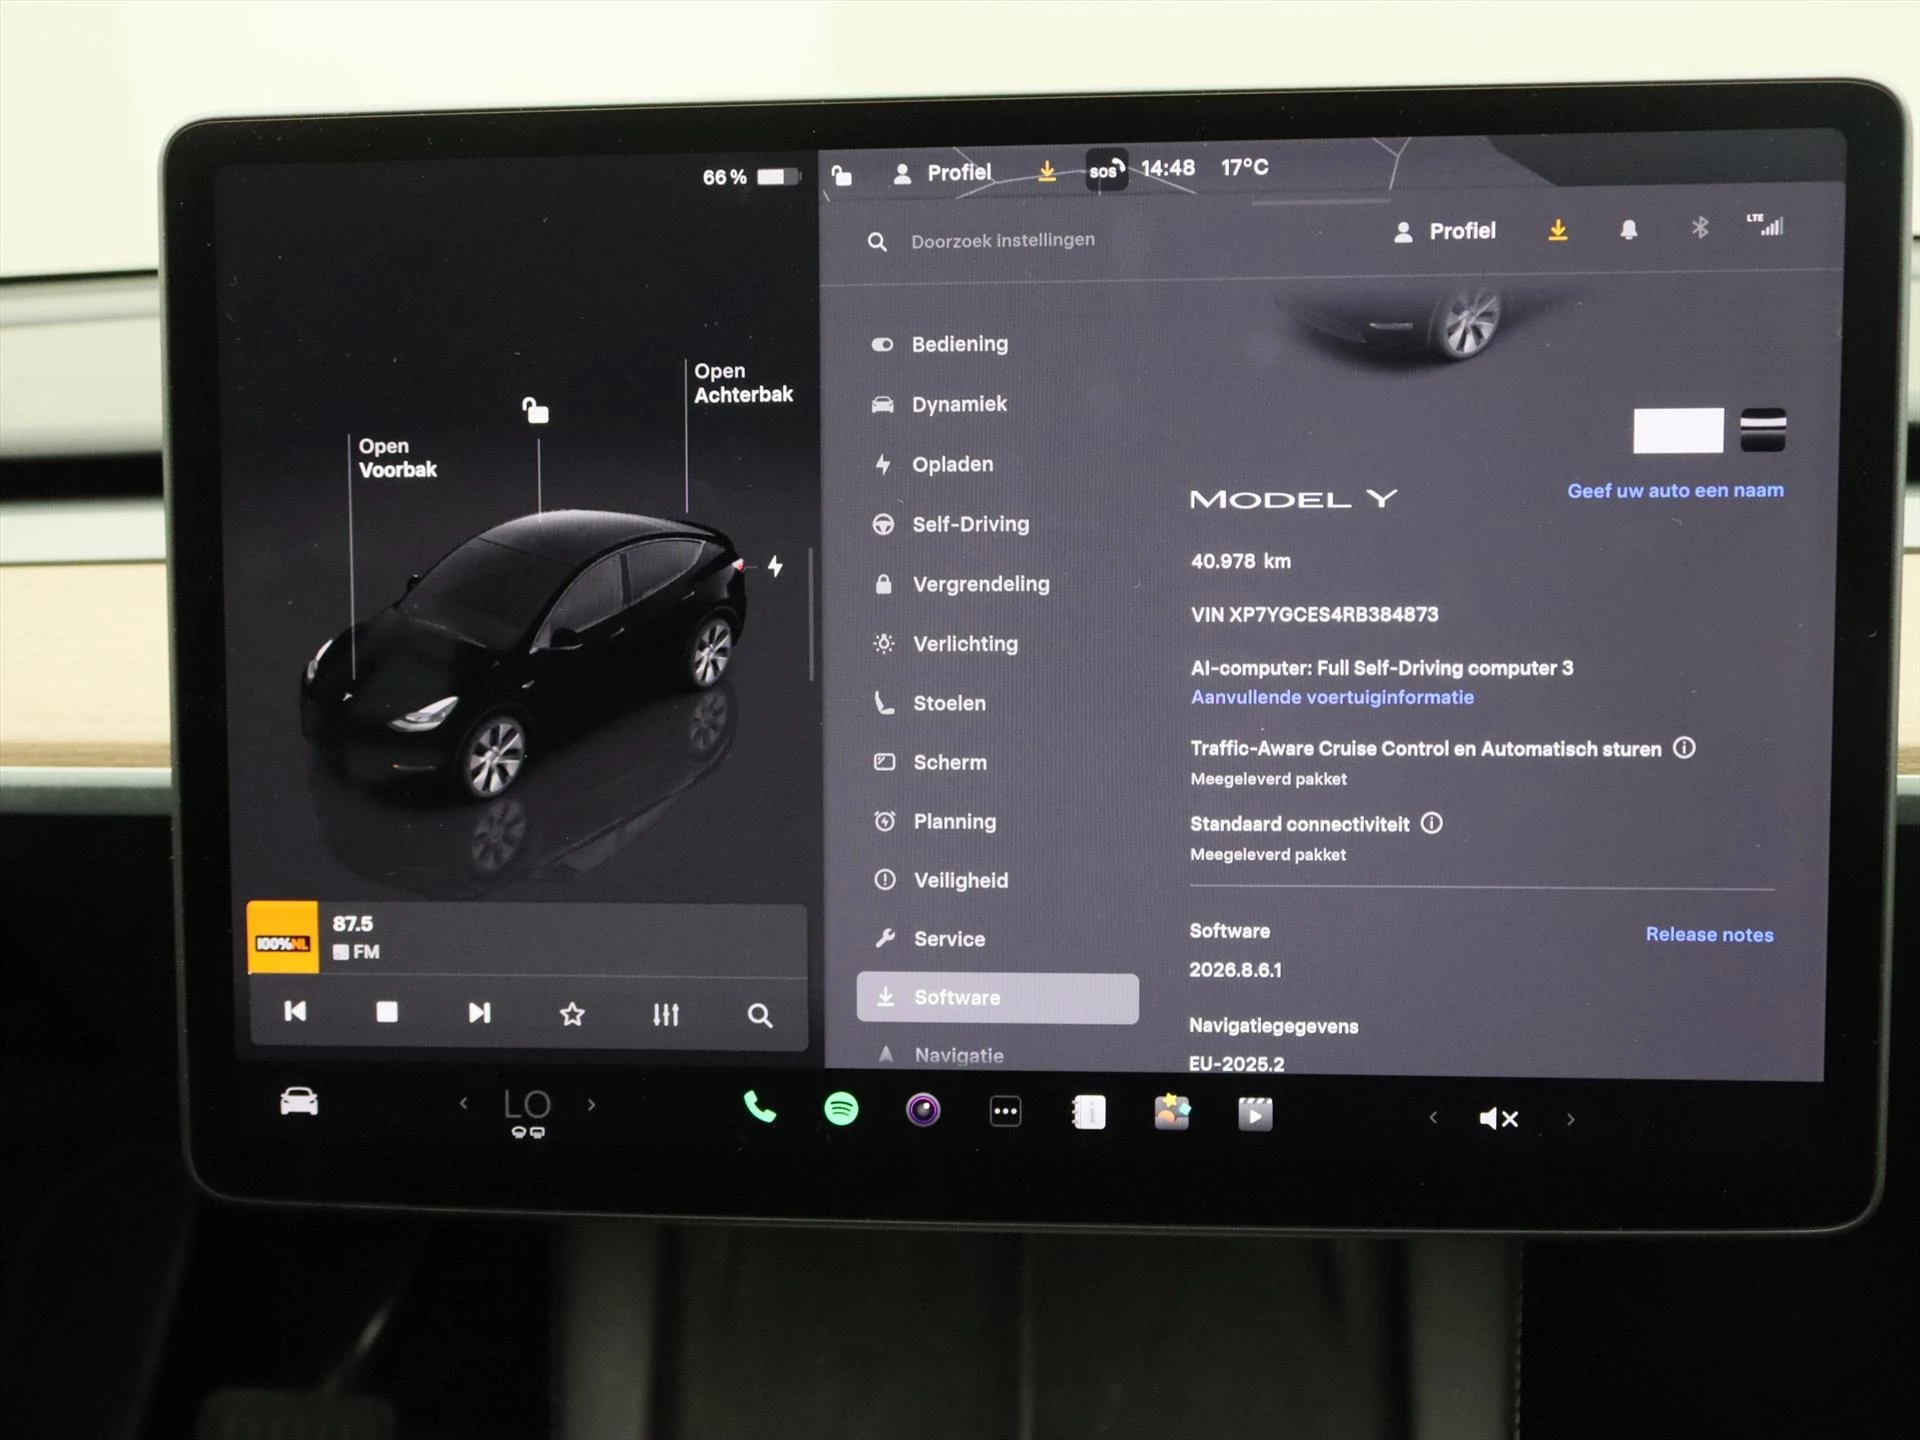
Task: Open the Bediening settings menu
Action: (939, 344)
